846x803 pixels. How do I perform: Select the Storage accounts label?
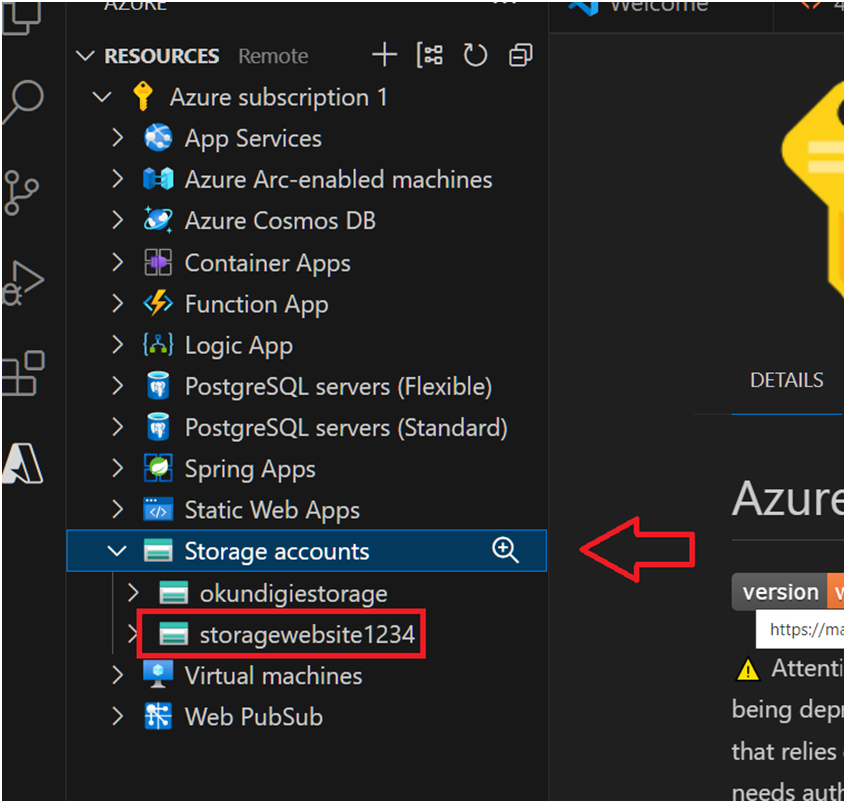(277, 552)
